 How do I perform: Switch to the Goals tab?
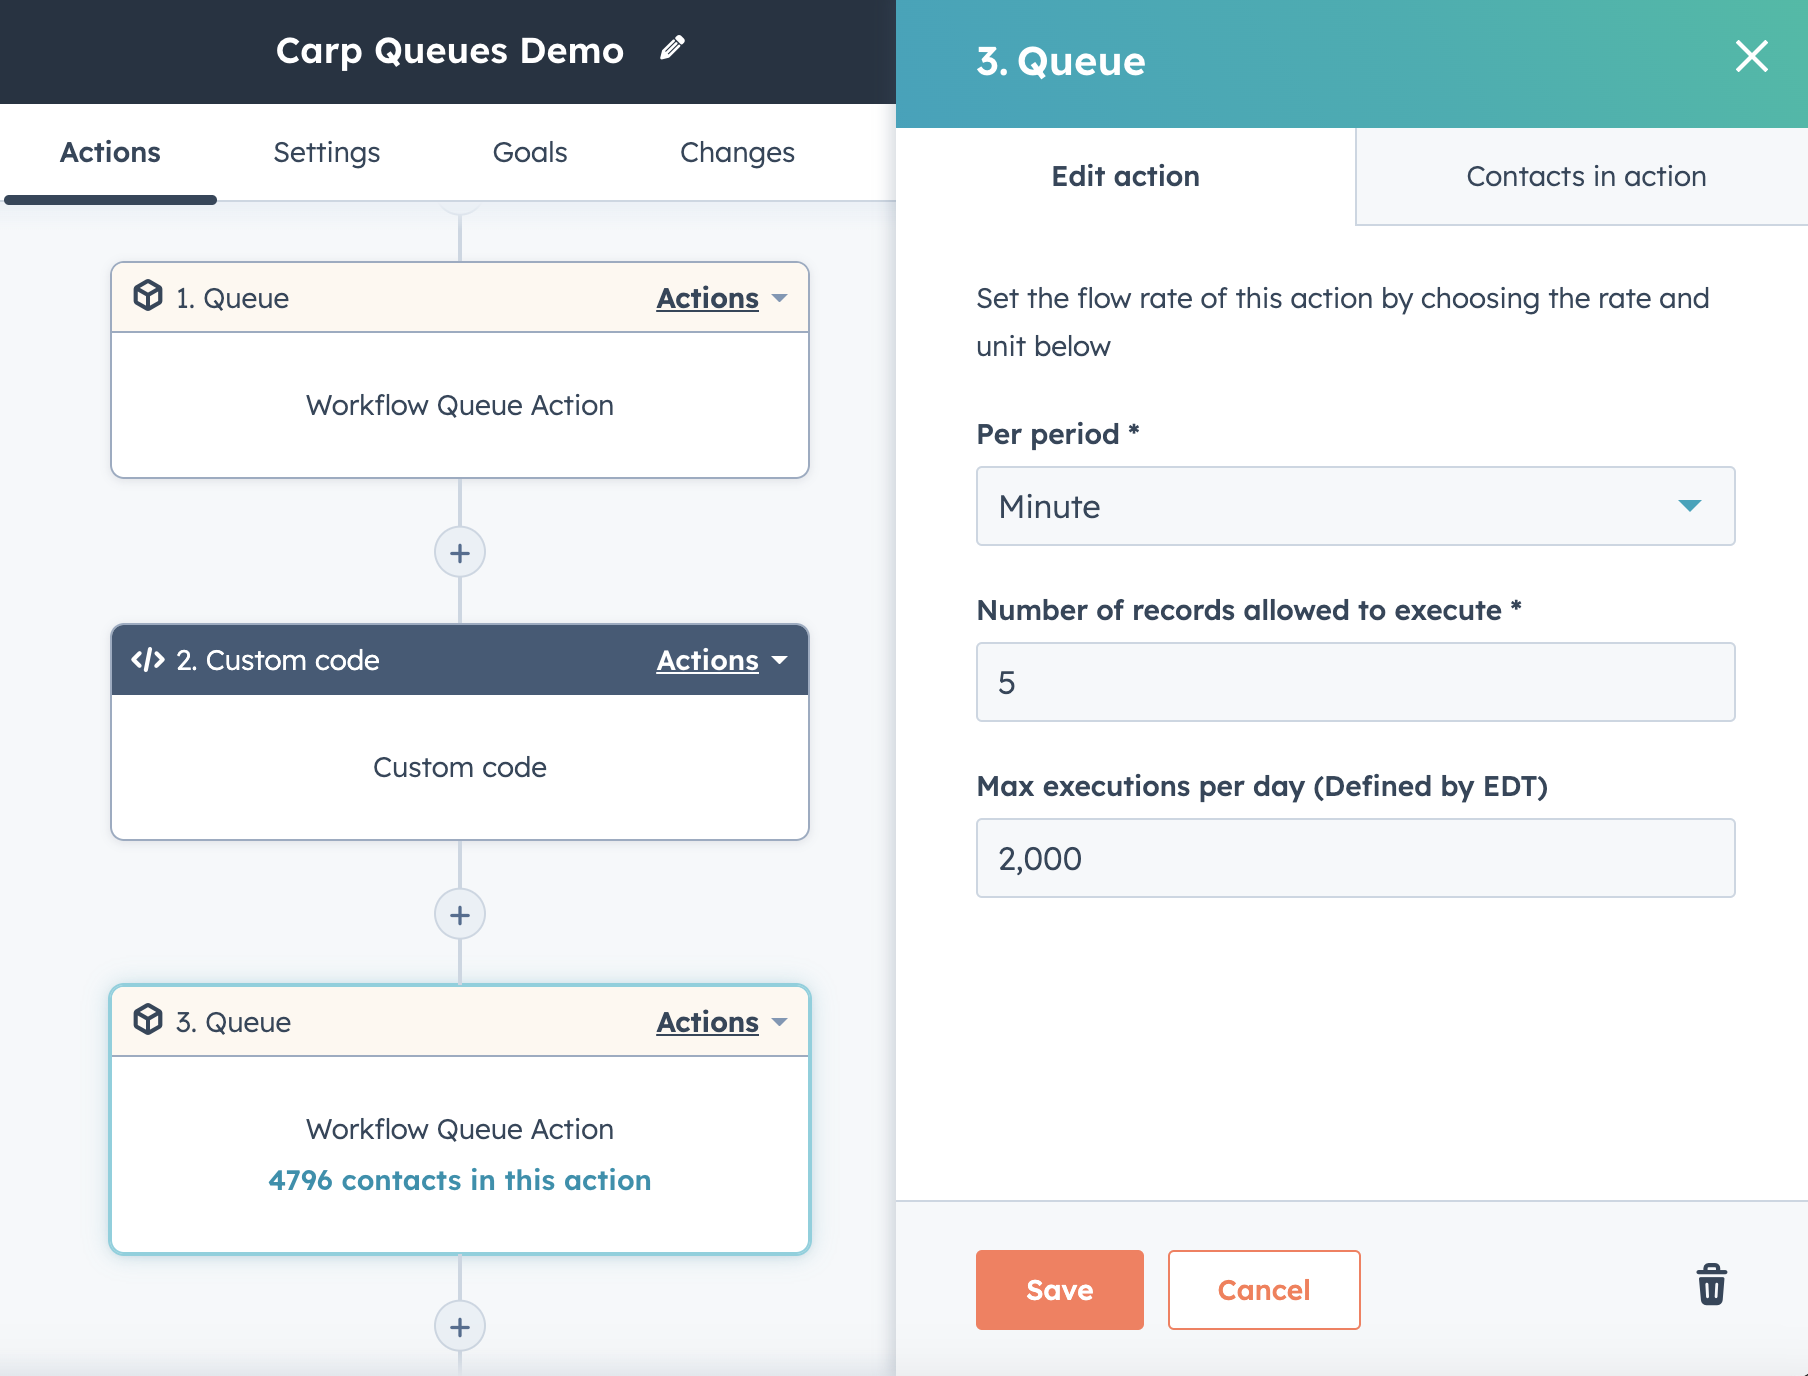pyautogui.click(x=529, y=152)
